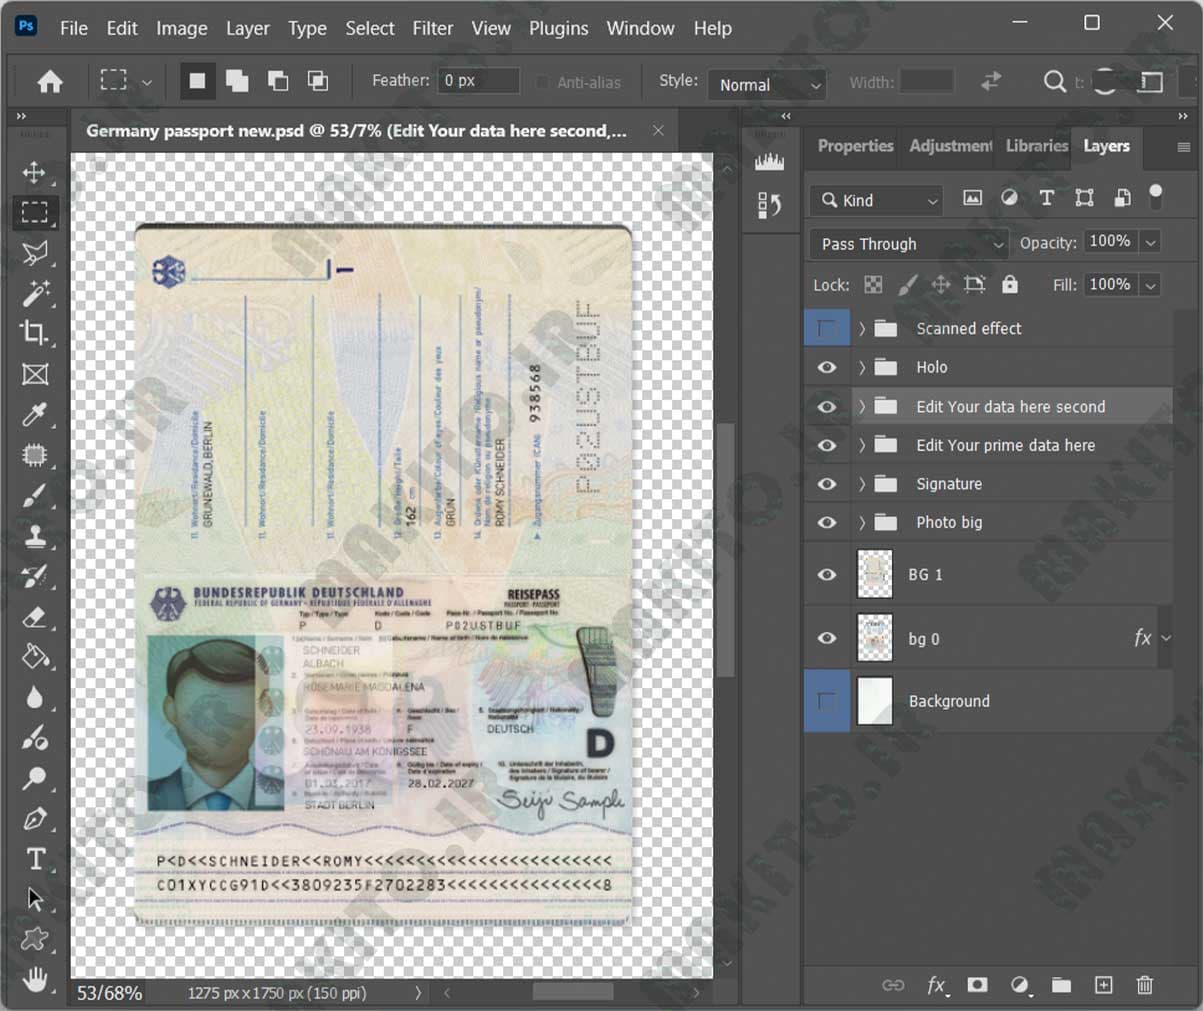Show the Scanned effect layer group
Viewport: 1203px width, 1011px height.
pyautogui.click(x=827, y=328)
